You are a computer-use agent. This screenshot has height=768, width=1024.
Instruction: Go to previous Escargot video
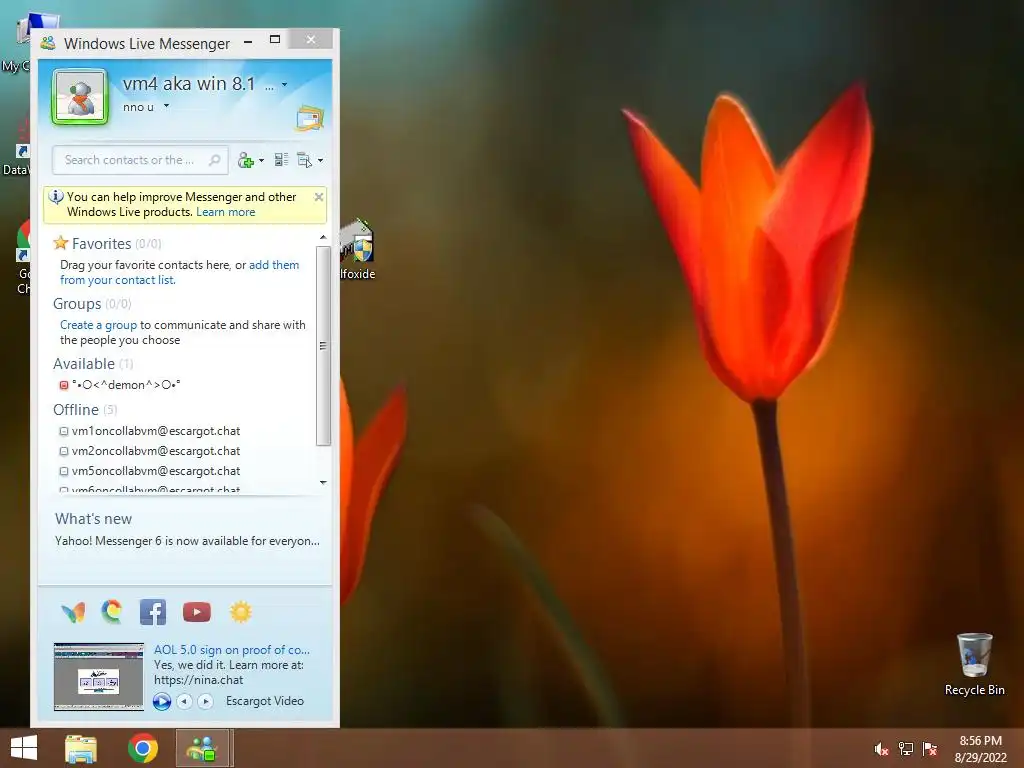pyautogui.click(x=184, y=701)
